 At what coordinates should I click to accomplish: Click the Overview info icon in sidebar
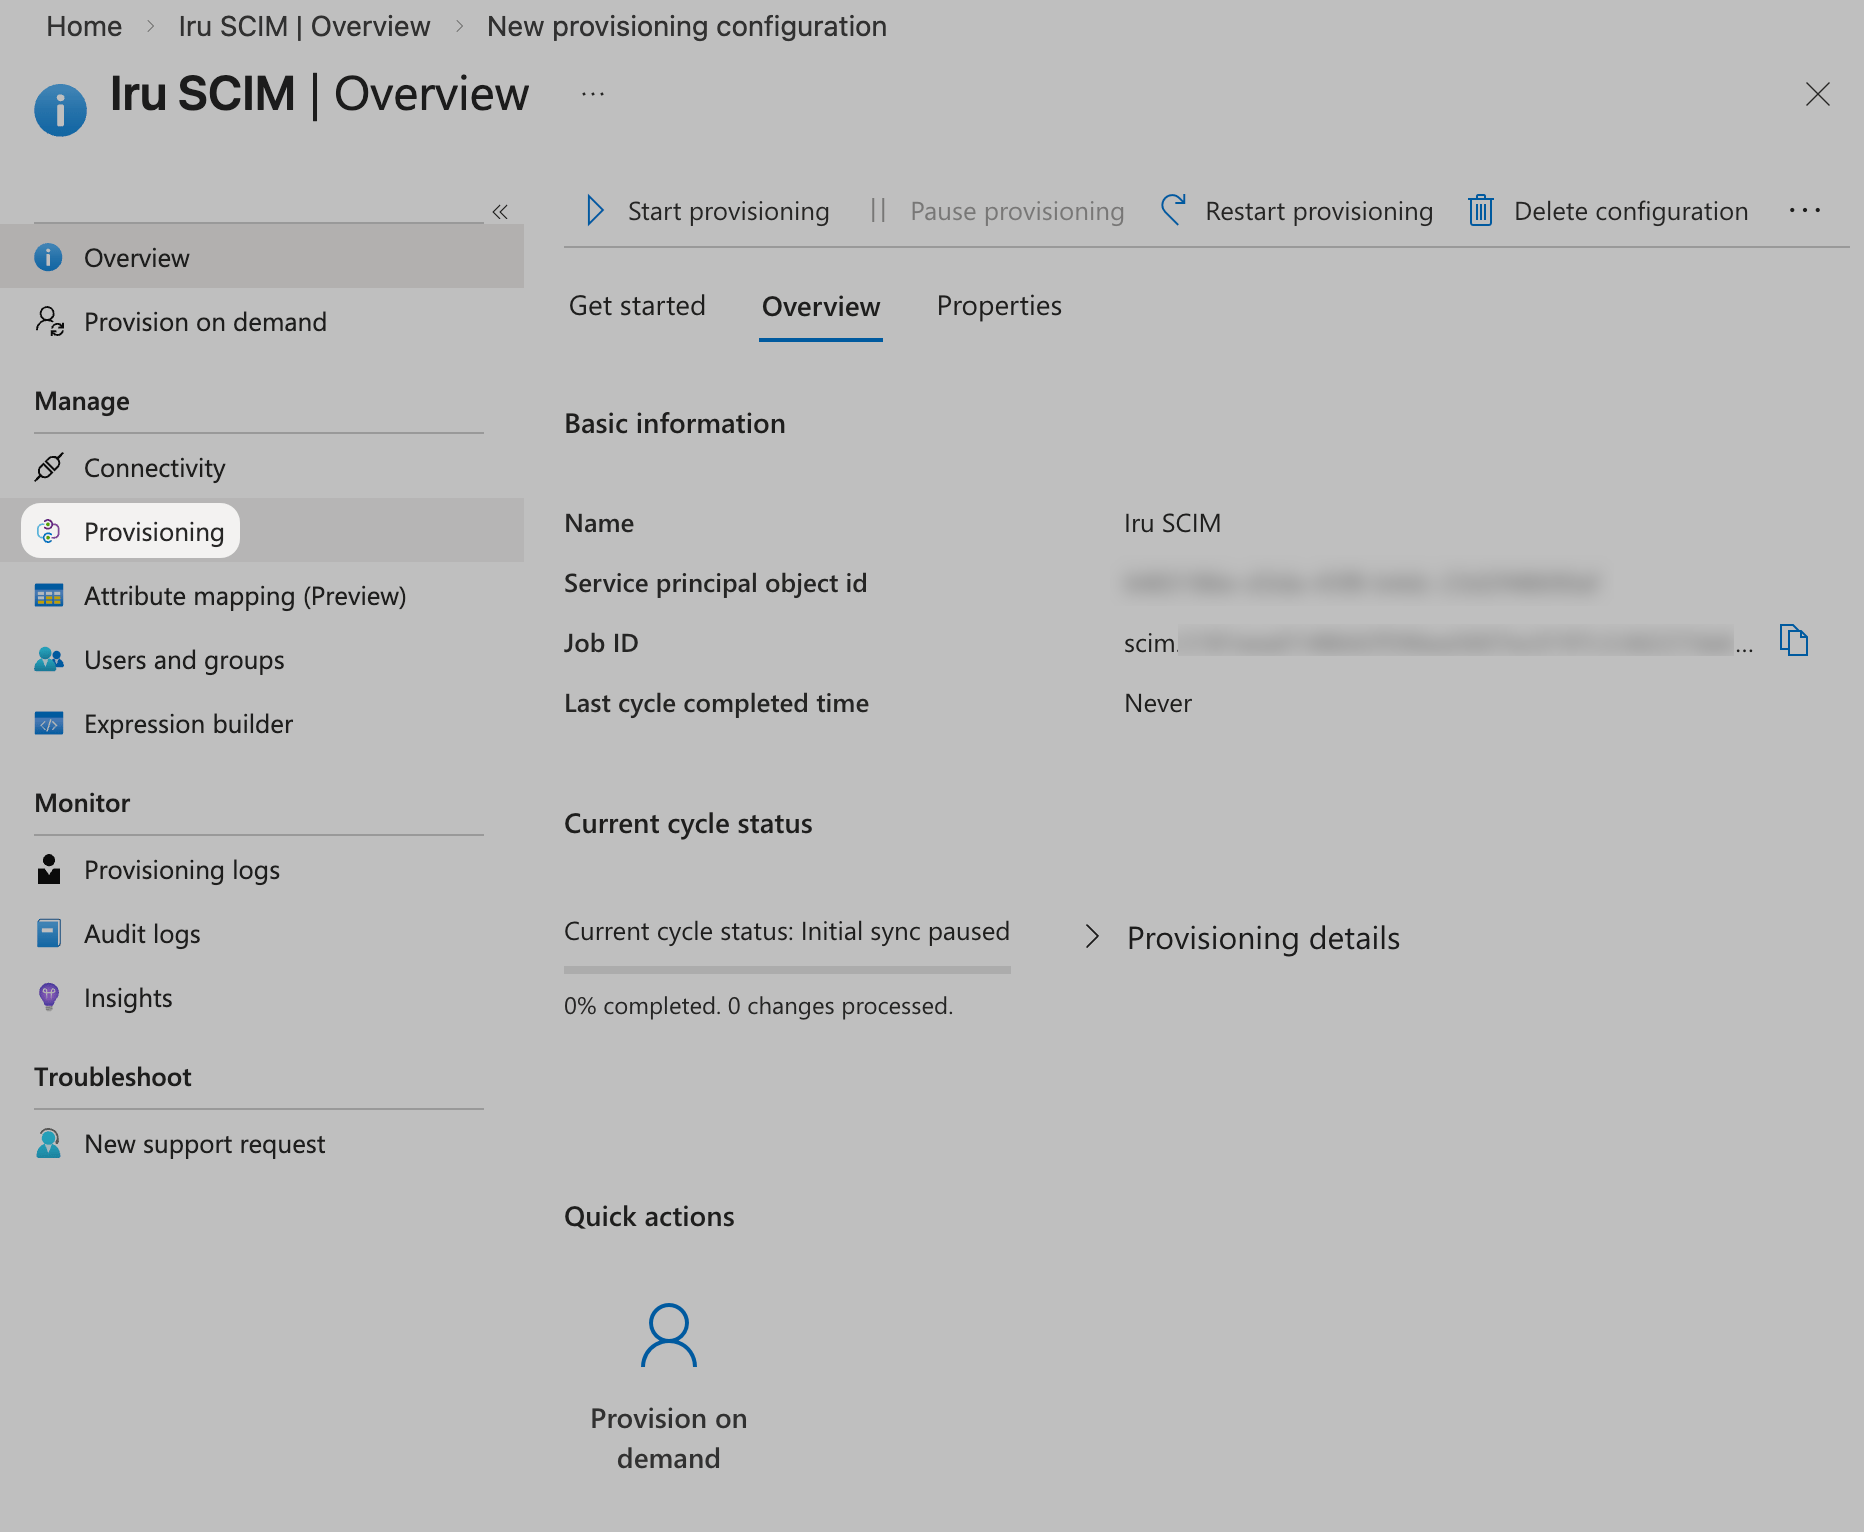48,257
